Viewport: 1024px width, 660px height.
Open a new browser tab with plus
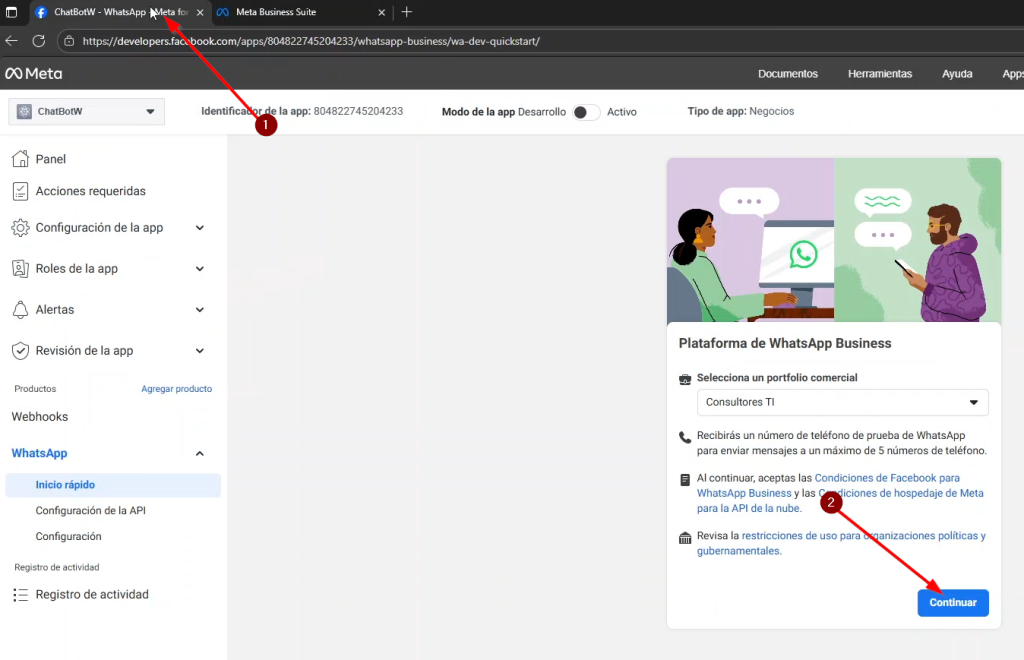(x=407, y=12)
